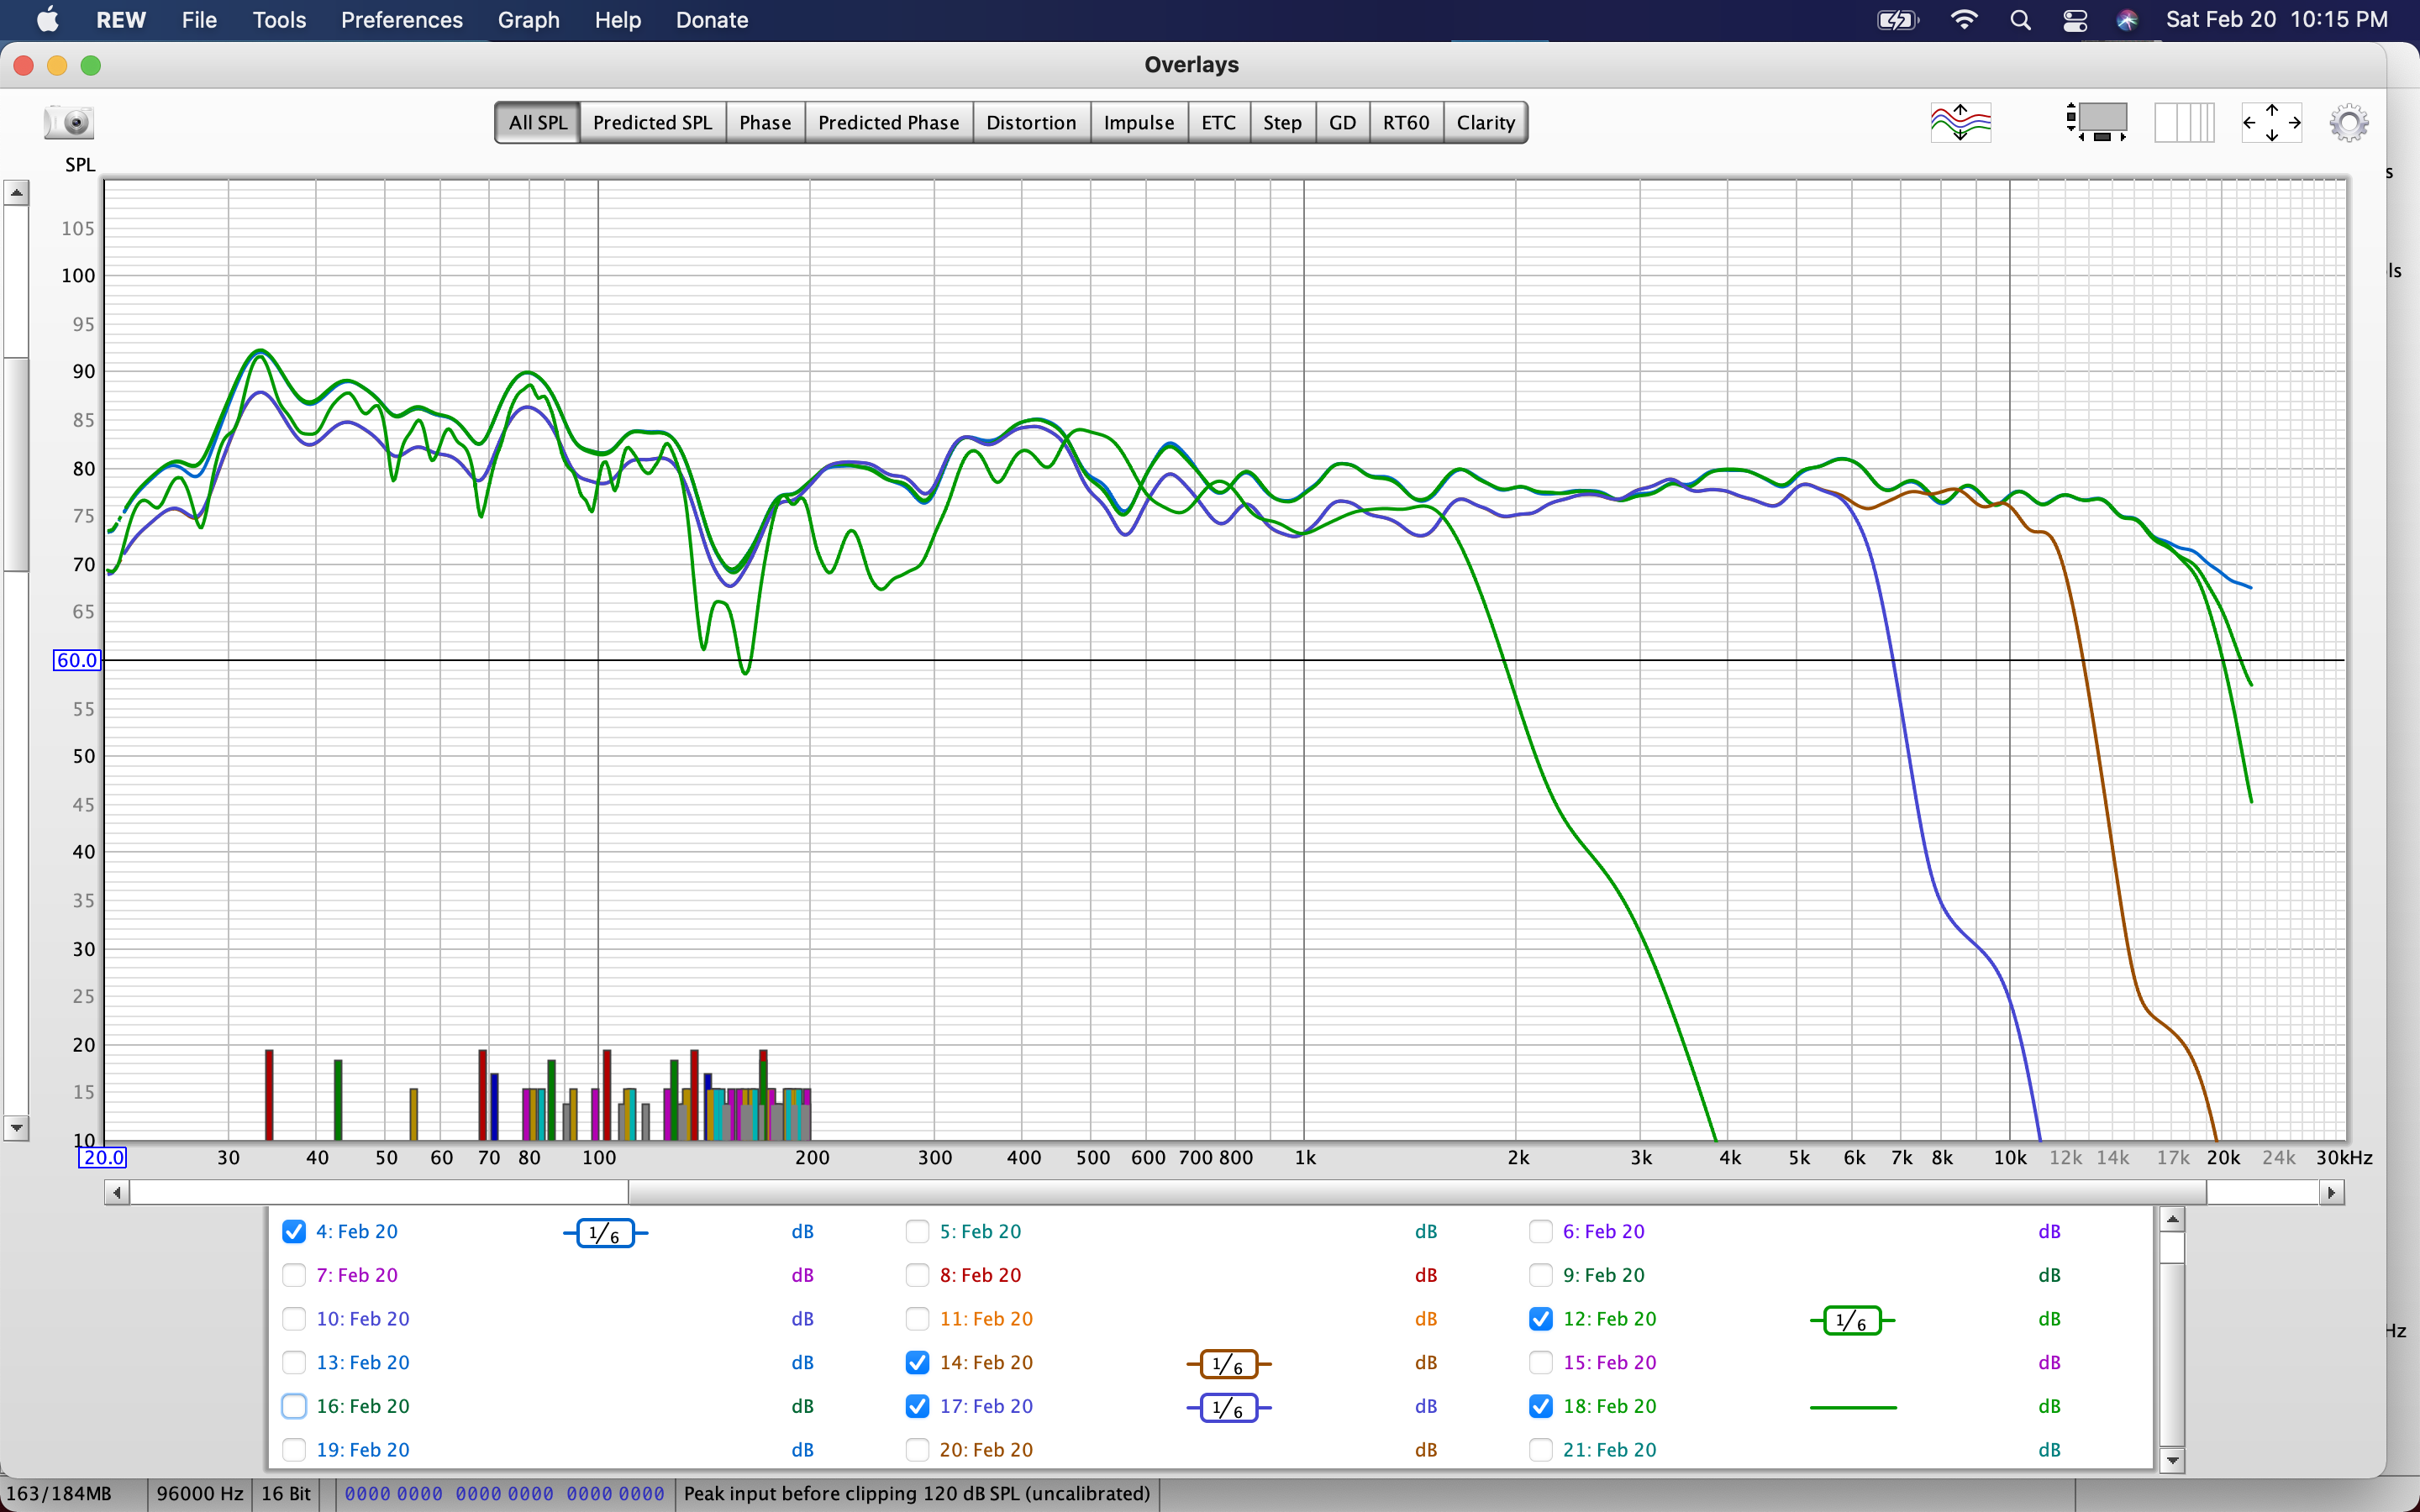Click the 60.0 SPL cursor value field
The image size is (2420, 1512).
(x=77, y=660)
